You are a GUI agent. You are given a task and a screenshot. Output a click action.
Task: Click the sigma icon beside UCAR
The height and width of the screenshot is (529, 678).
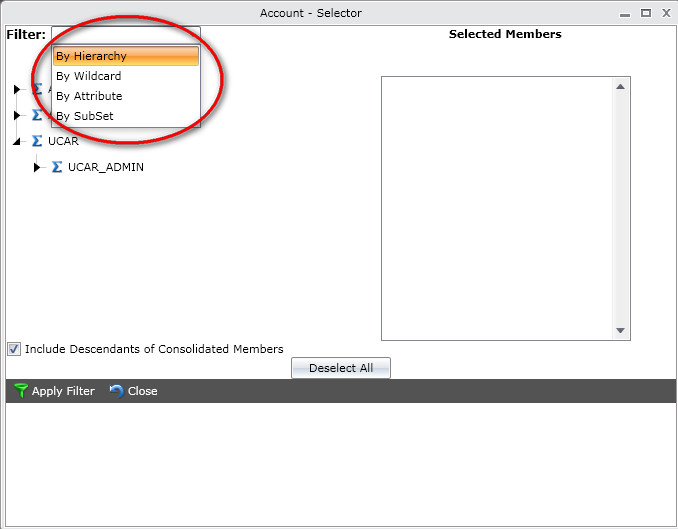(x=37, y=141)
